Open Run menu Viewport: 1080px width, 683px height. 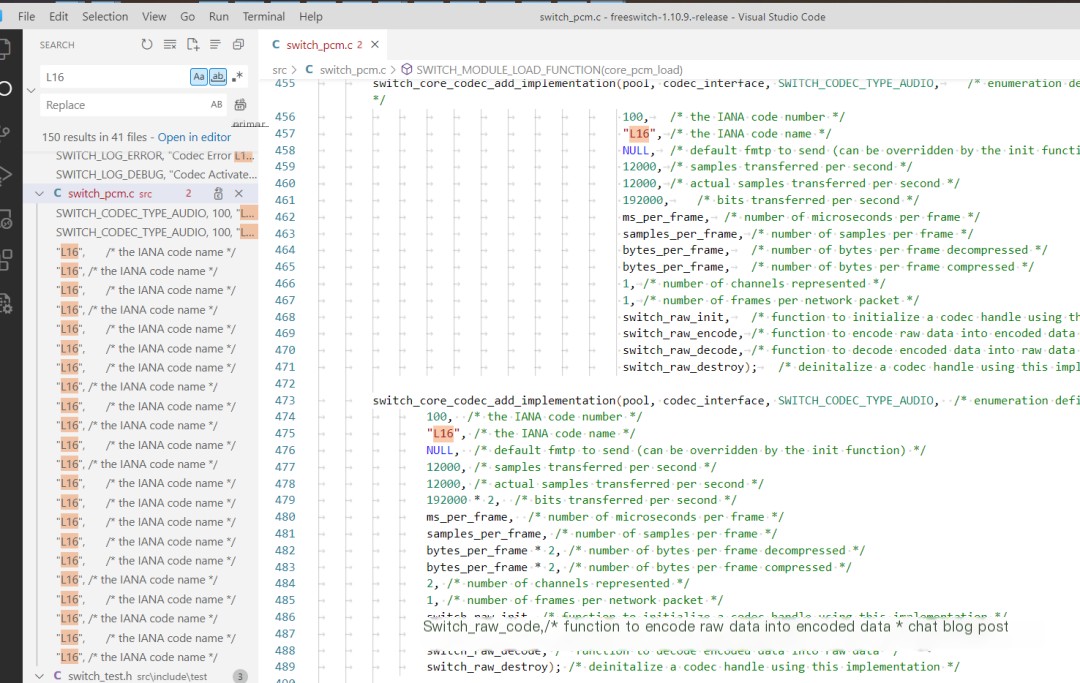[x=218, y=17]
